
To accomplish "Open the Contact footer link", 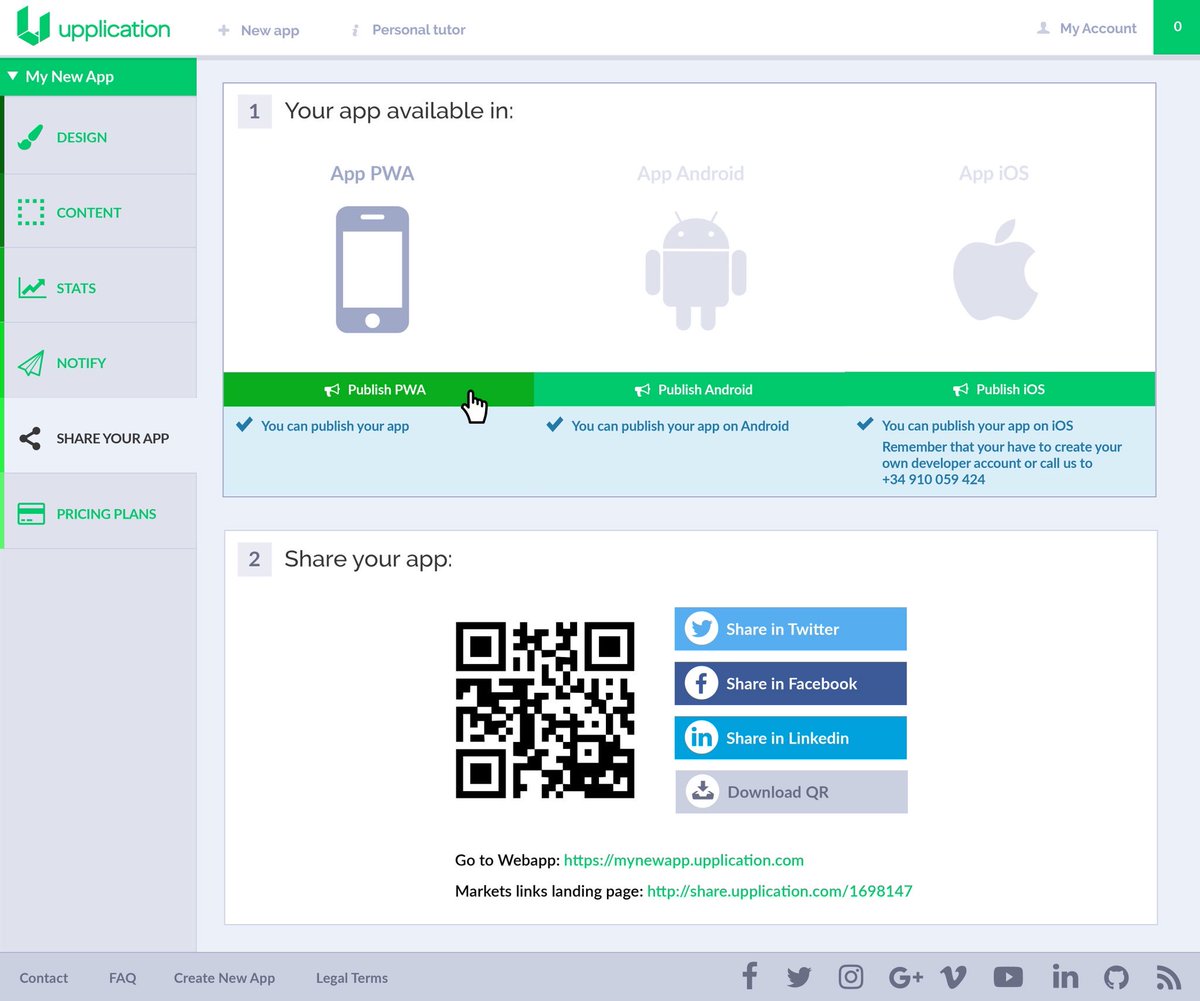I will 44,978.
